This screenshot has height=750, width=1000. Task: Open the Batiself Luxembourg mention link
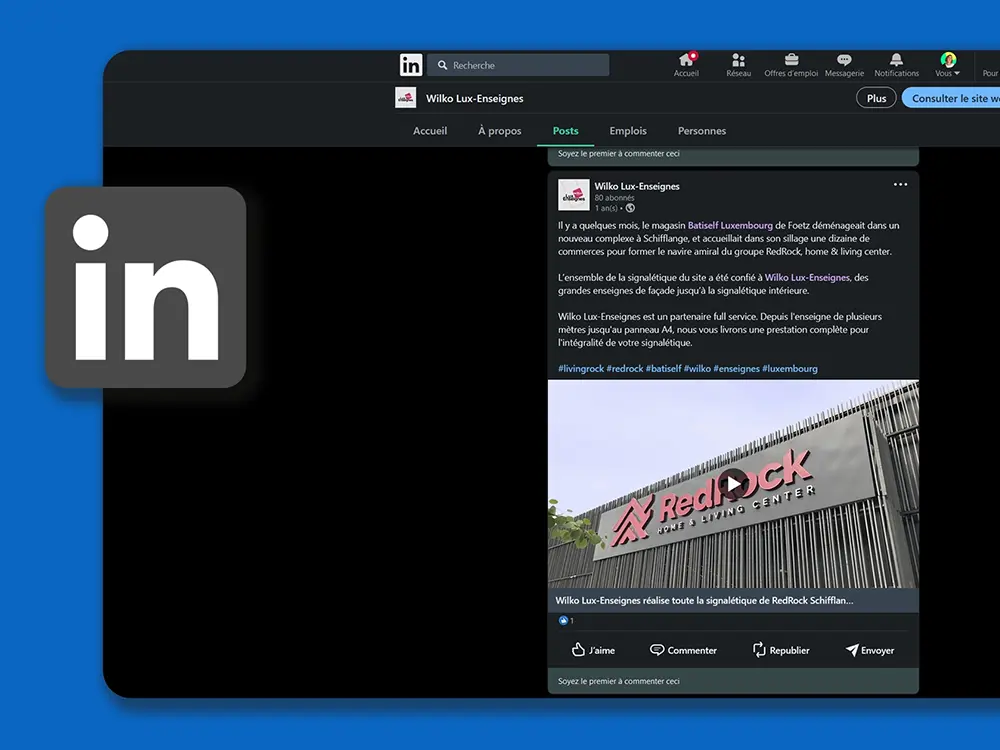pyautogui.click(x=730, y=225)
